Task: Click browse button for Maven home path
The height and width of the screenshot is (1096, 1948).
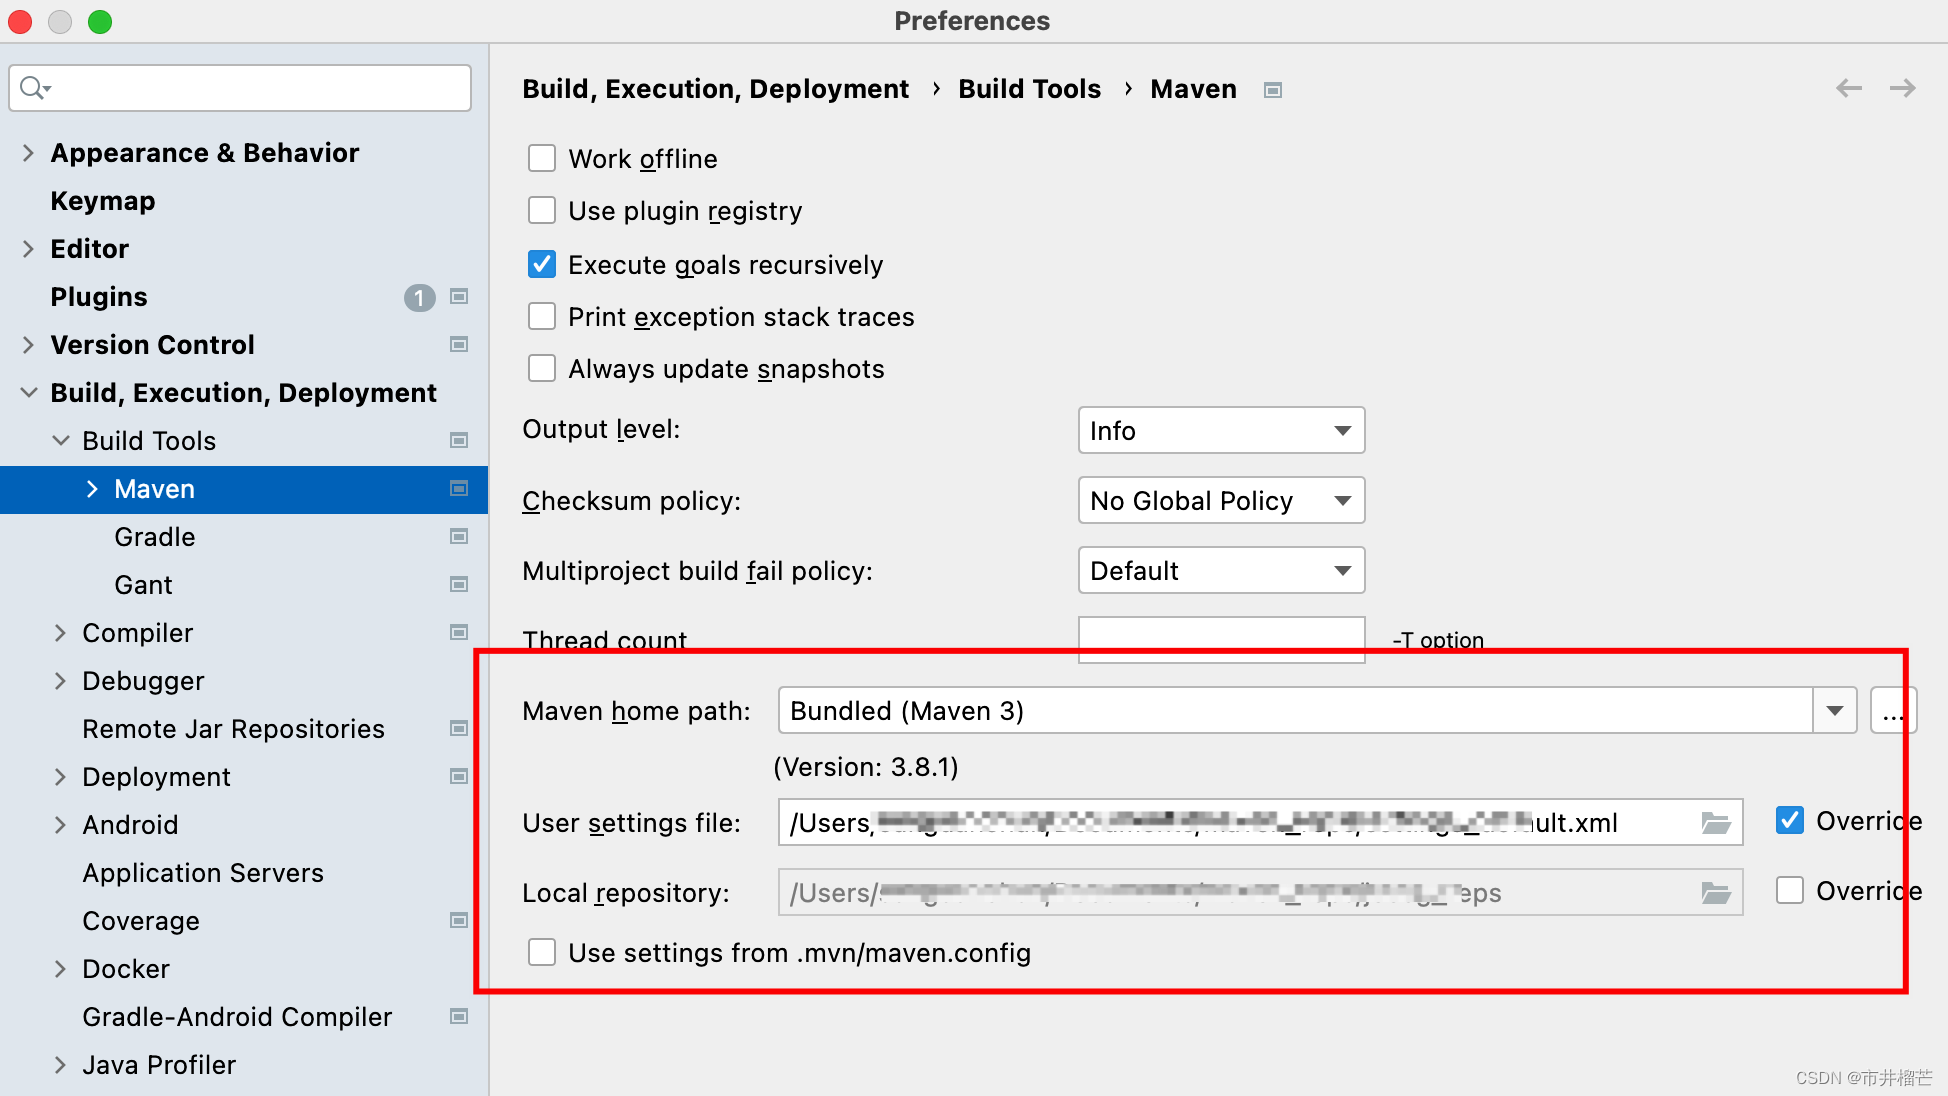Action: (x=1893, y=711)
